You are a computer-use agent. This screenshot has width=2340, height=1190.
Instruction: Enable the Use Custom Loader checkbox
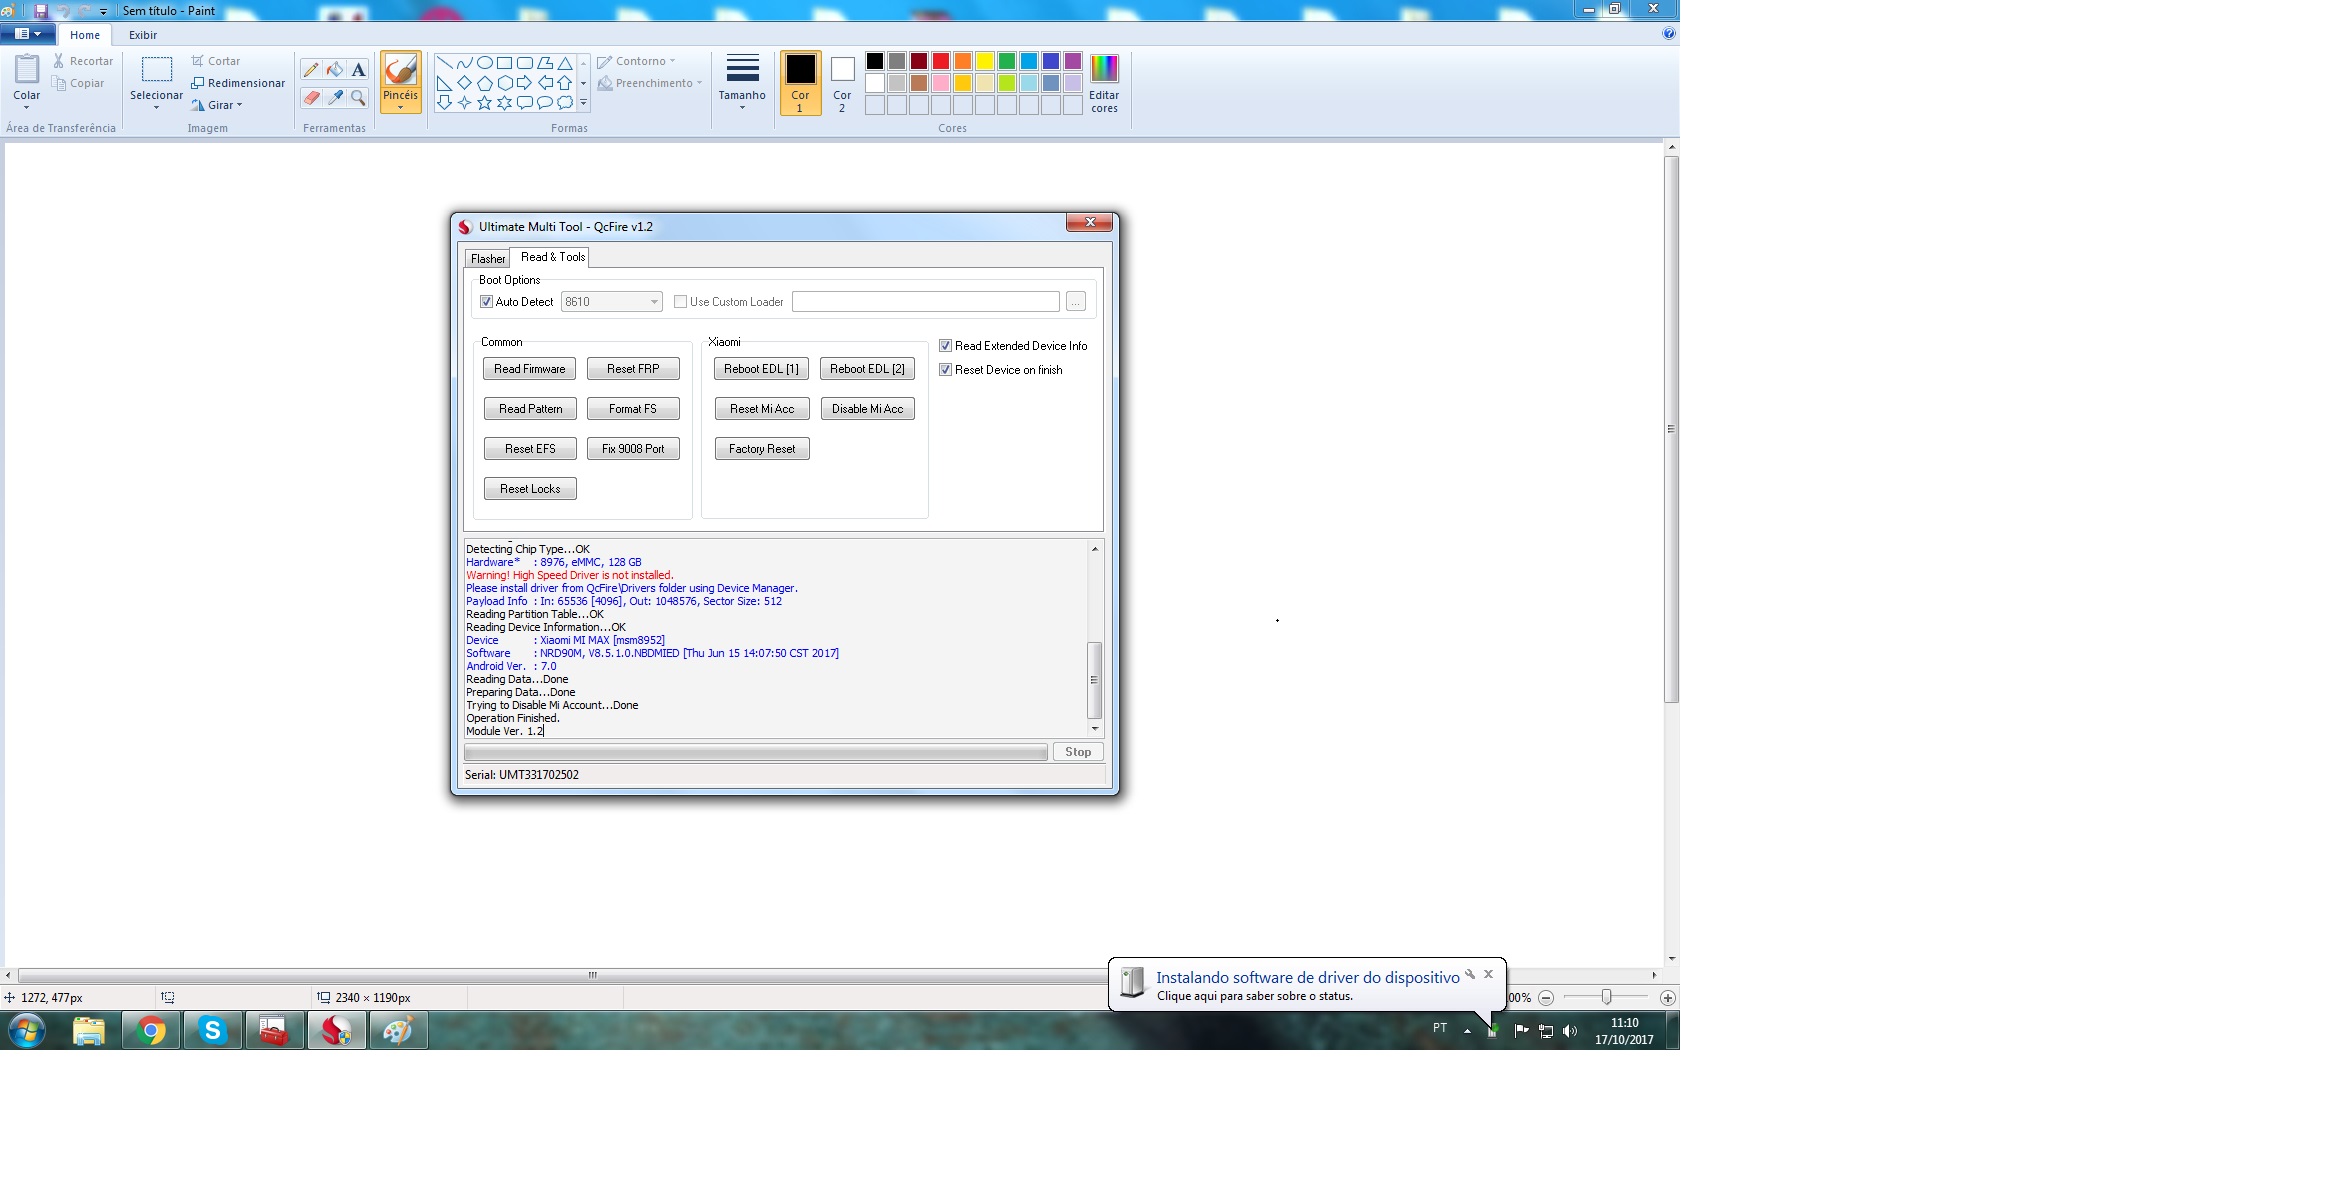coord(680,302)
